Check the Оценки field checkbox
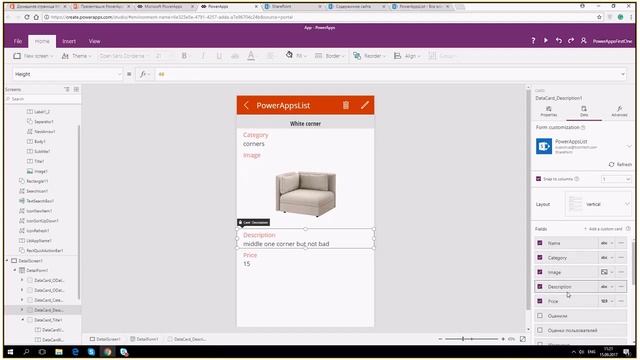The image size is (640, 360). [540, 316]
